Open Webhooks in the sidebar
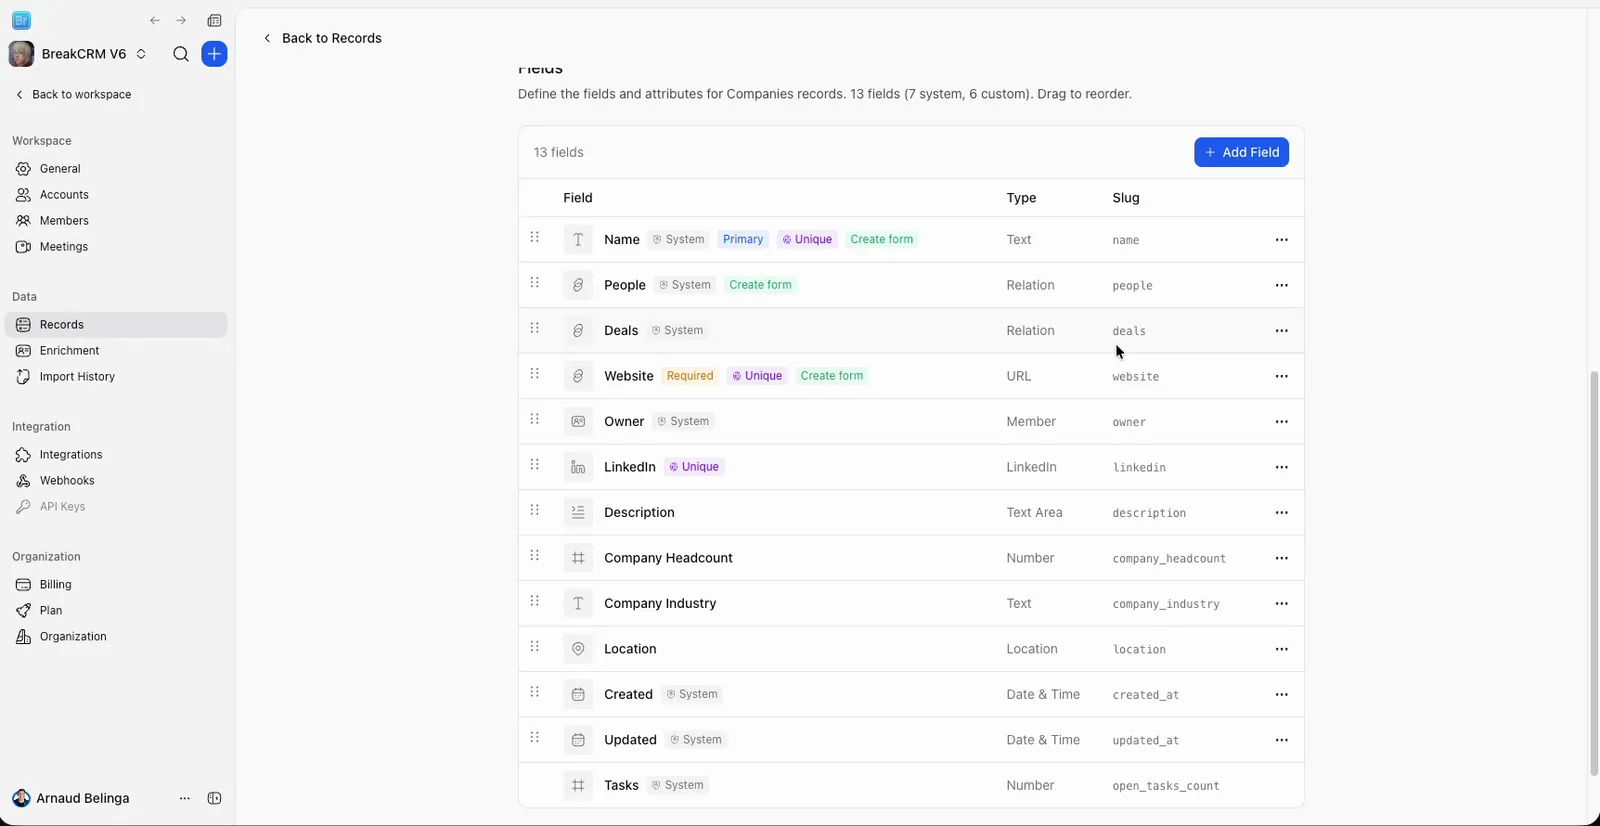 (116, 481)
